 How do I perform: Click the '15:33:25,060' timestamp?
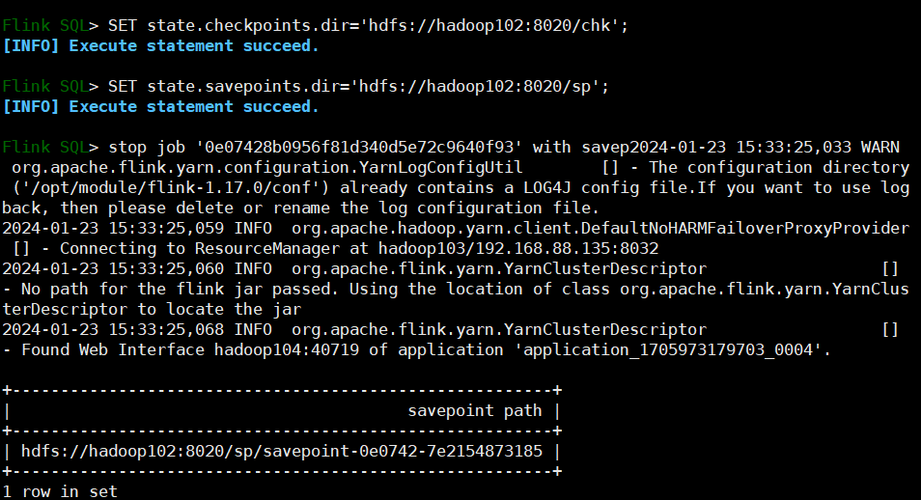click(166, 269)
